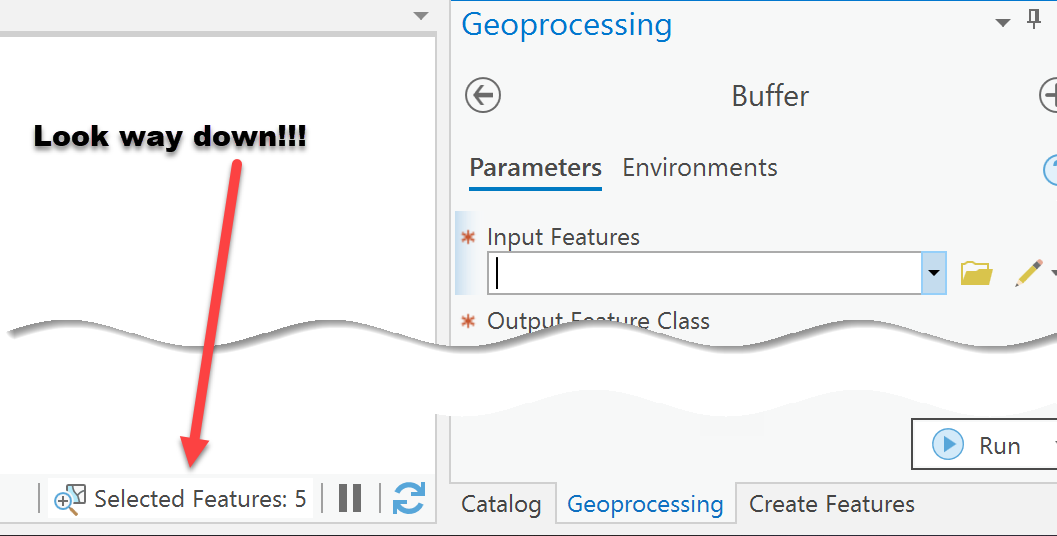The height and width of the screenshot is (536, 1057).
Task: Switch to the Parameters tab
Action: [x=535, y=168]
